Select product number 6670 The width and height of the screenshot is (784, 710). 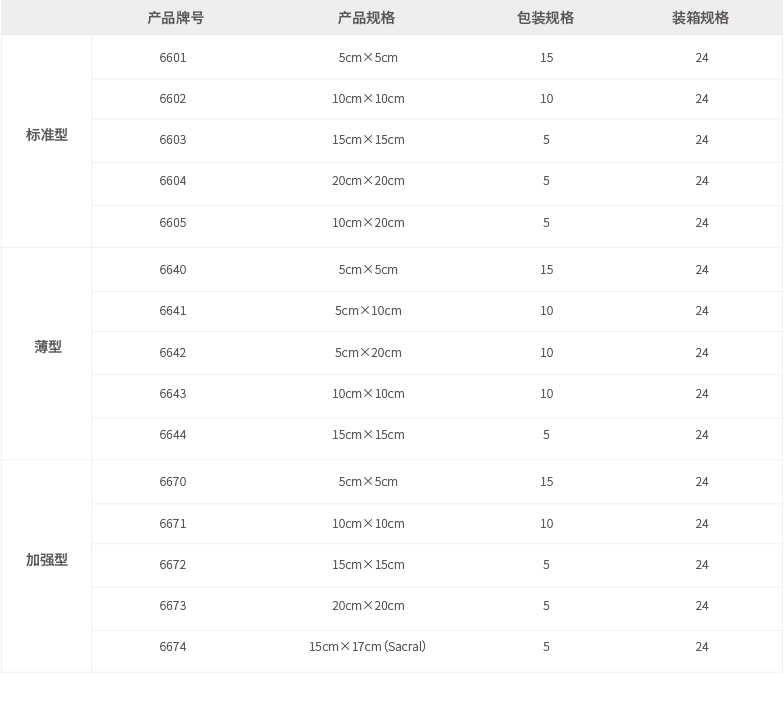[x=173, y=482]
